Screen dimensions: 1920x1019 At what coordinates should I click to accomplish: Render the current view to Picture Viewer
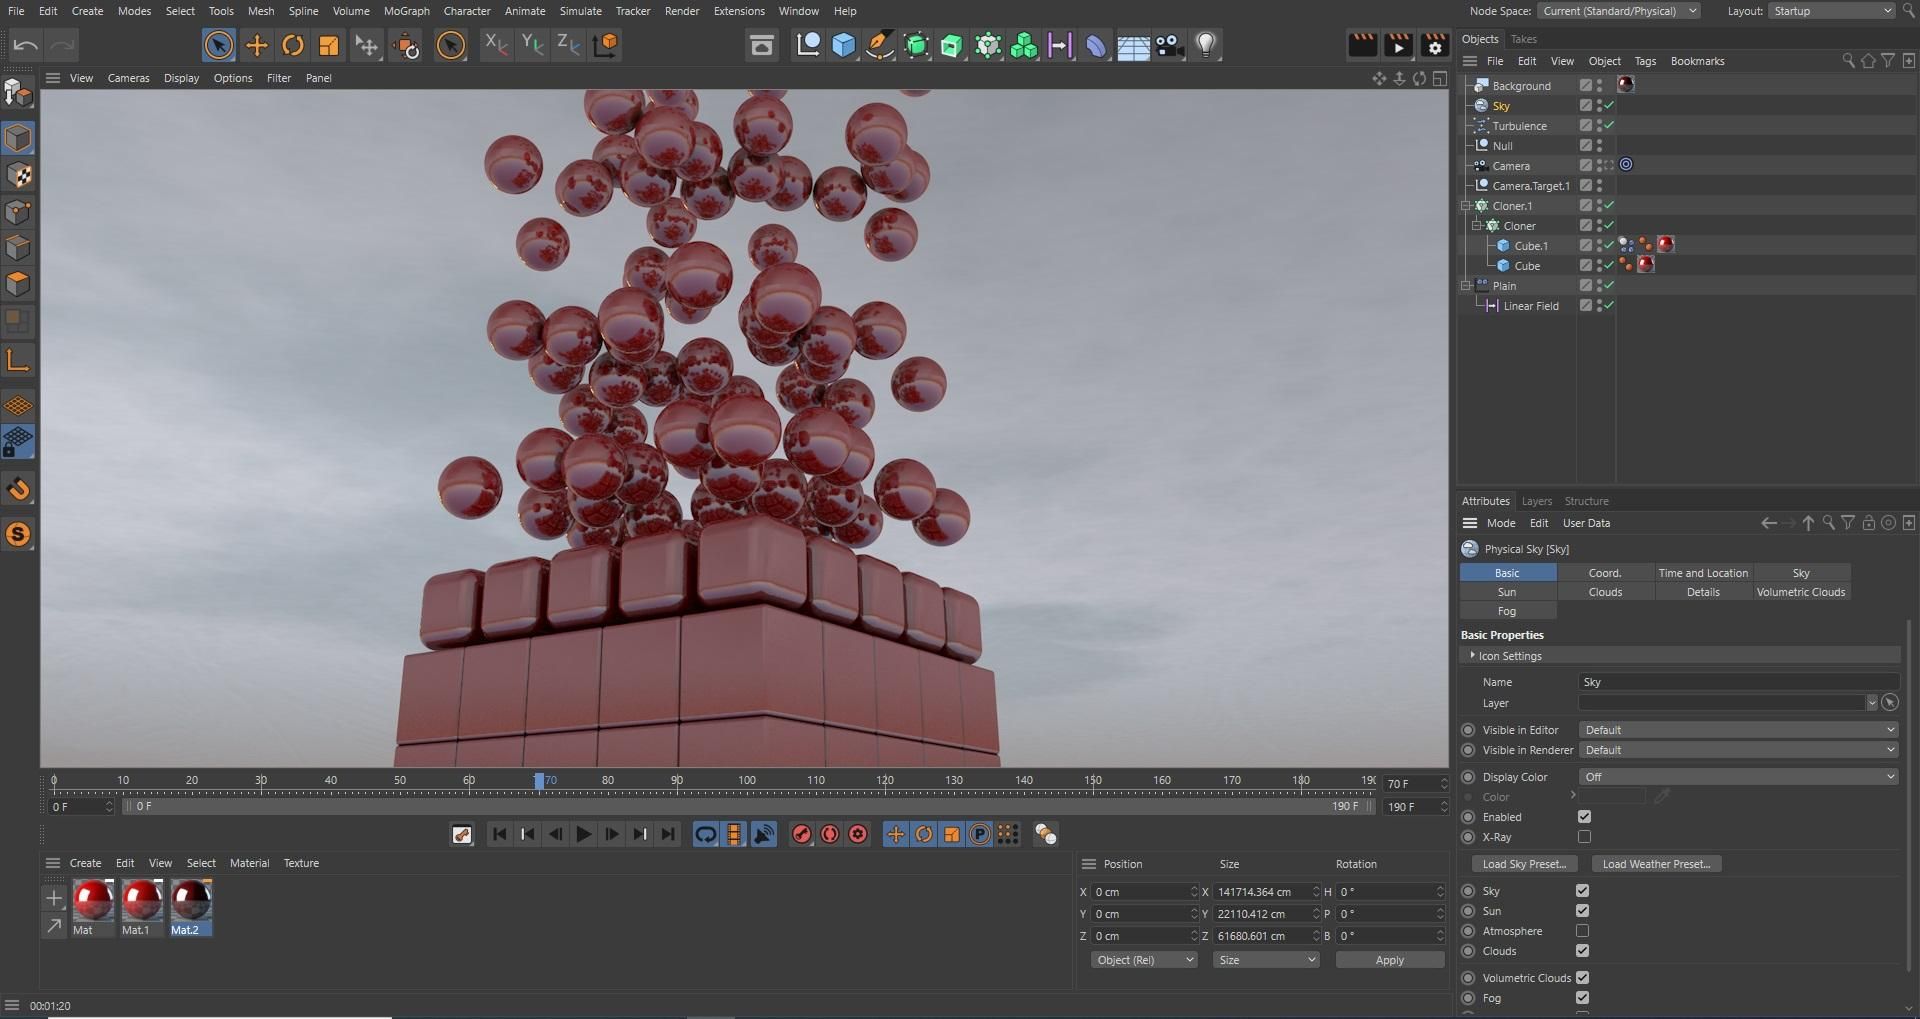click(x=1398, y=45)
